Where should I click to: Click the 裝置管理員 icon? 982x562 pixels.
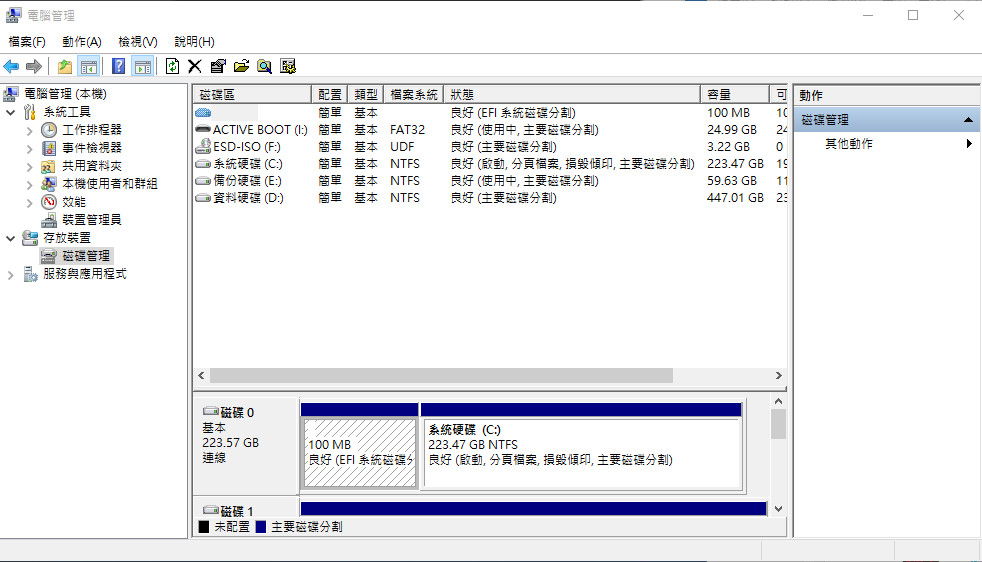tap(49, 220)
